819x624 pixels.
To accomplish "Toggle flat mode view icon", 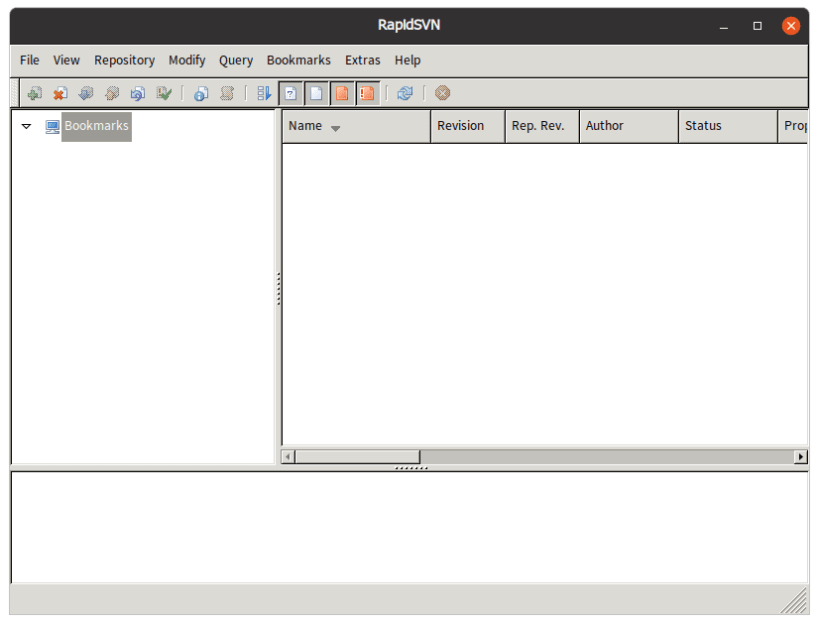I will (x=264, y=93).
